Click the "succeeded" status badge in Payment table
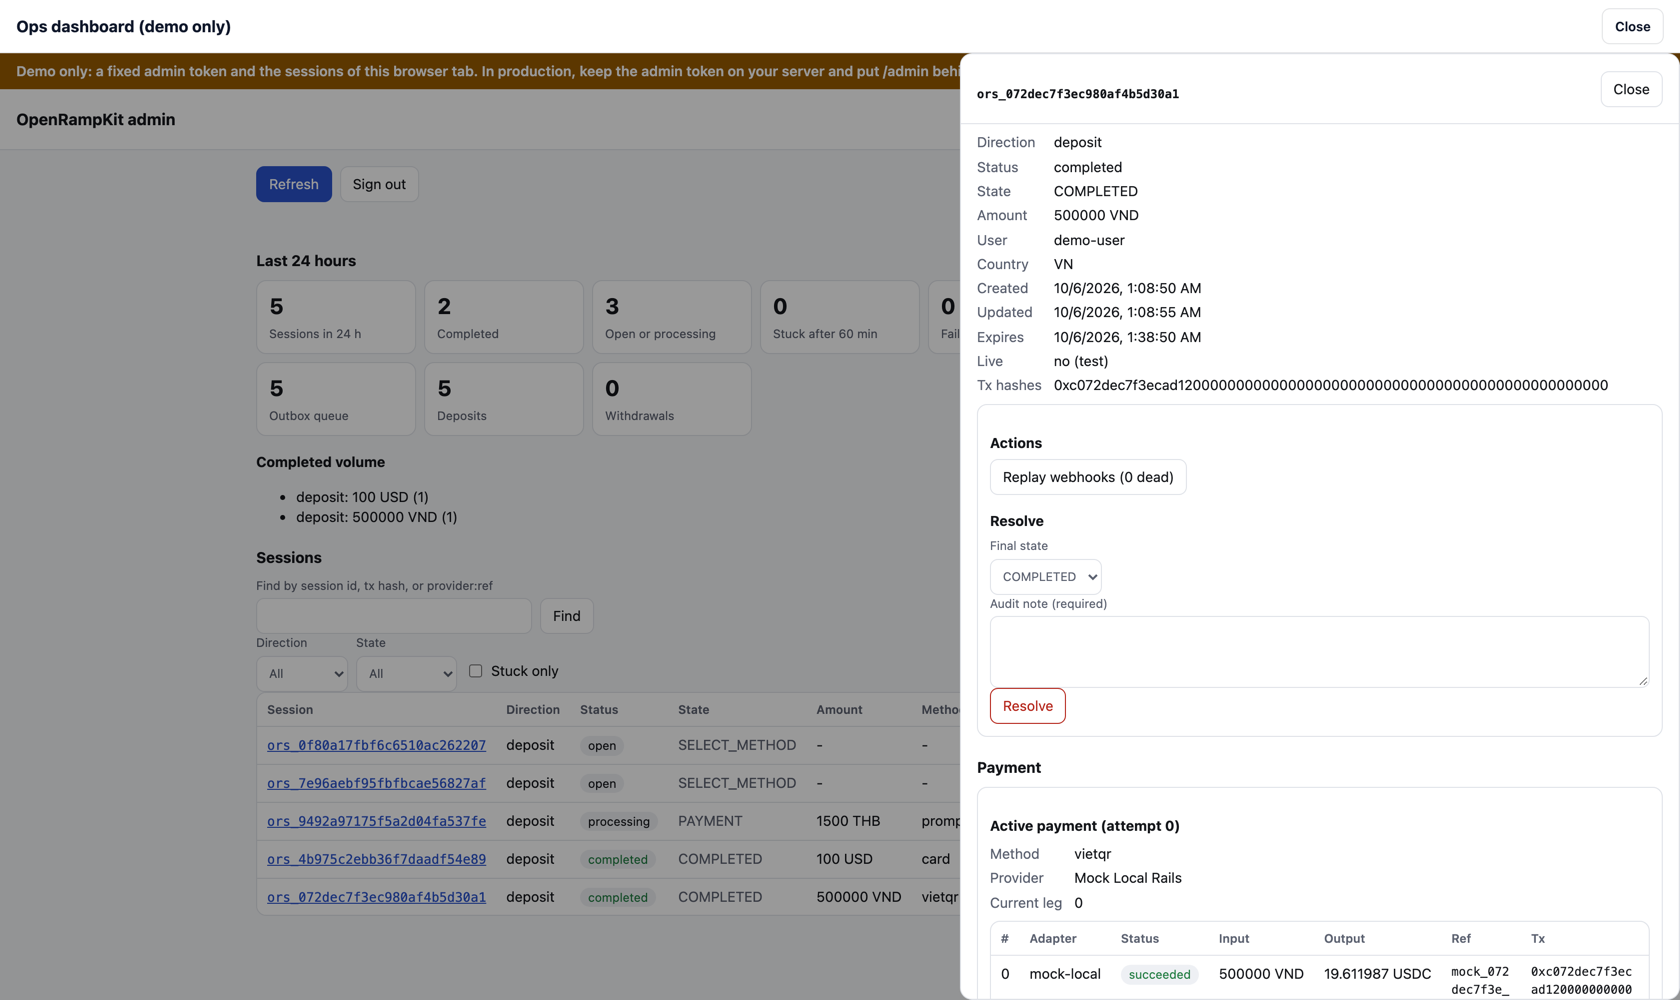The width and height of the screenshot is (1680, 1000). (1160, 974)
